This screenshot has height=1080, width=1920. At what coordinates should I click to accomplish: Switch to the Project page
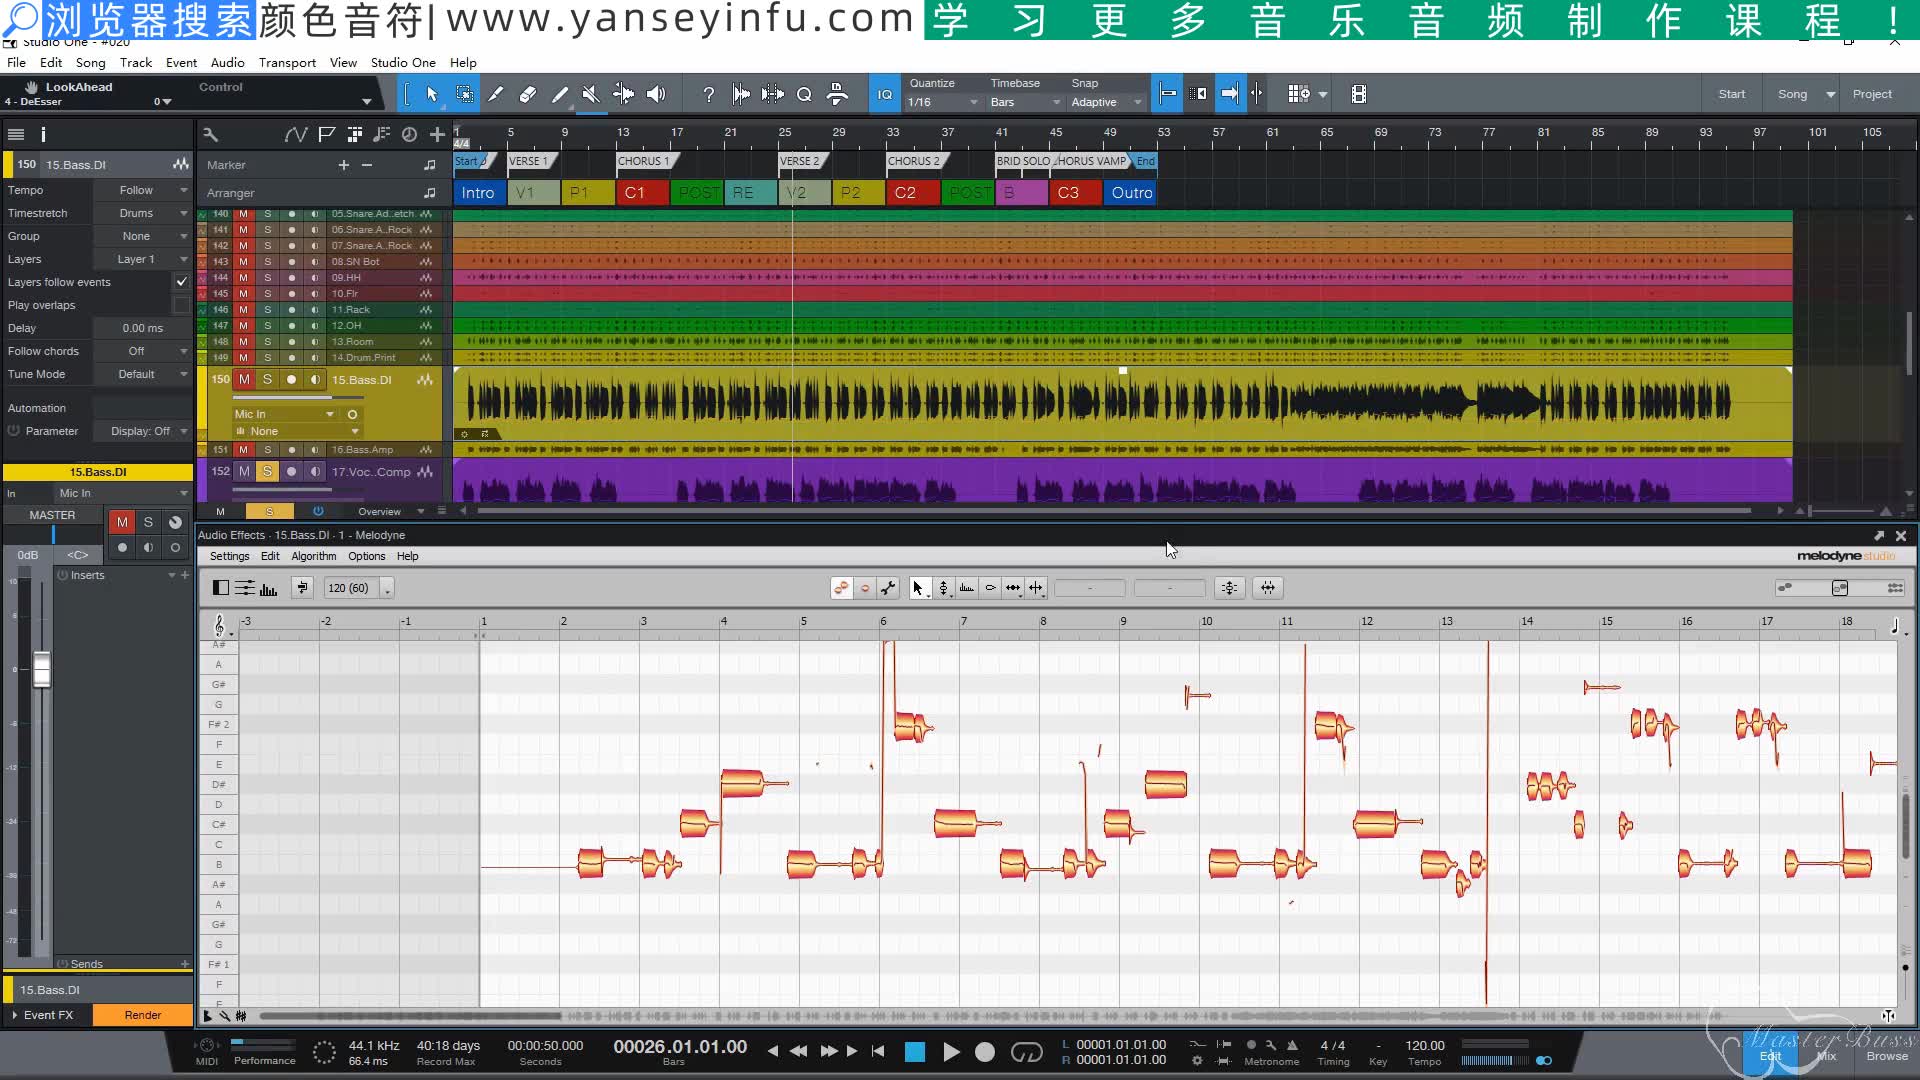1872,94
